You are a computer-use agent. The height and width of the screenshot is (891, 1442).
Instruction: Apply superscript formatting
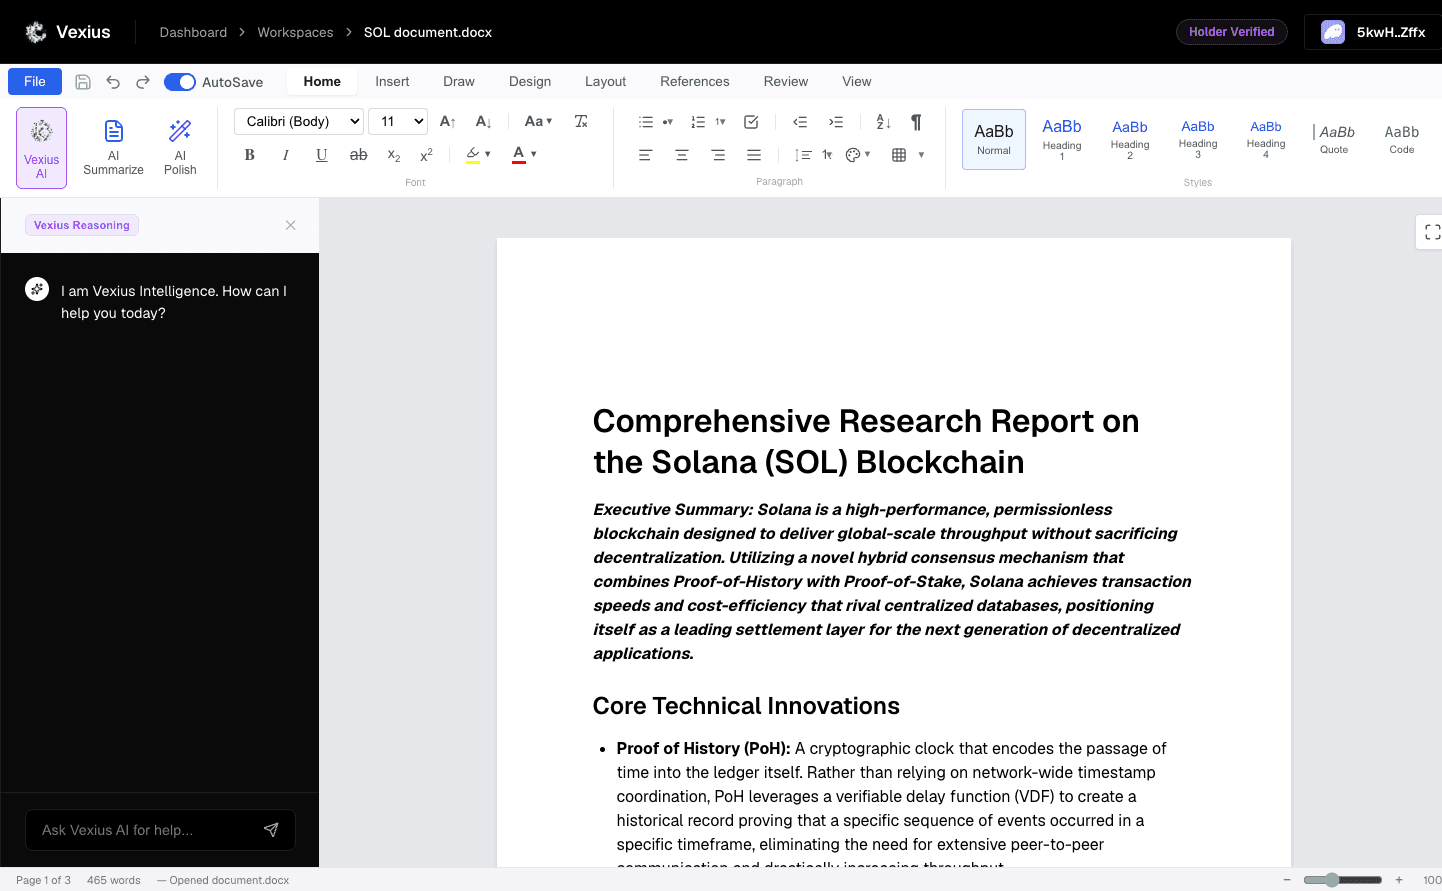(x=426, y=155)
